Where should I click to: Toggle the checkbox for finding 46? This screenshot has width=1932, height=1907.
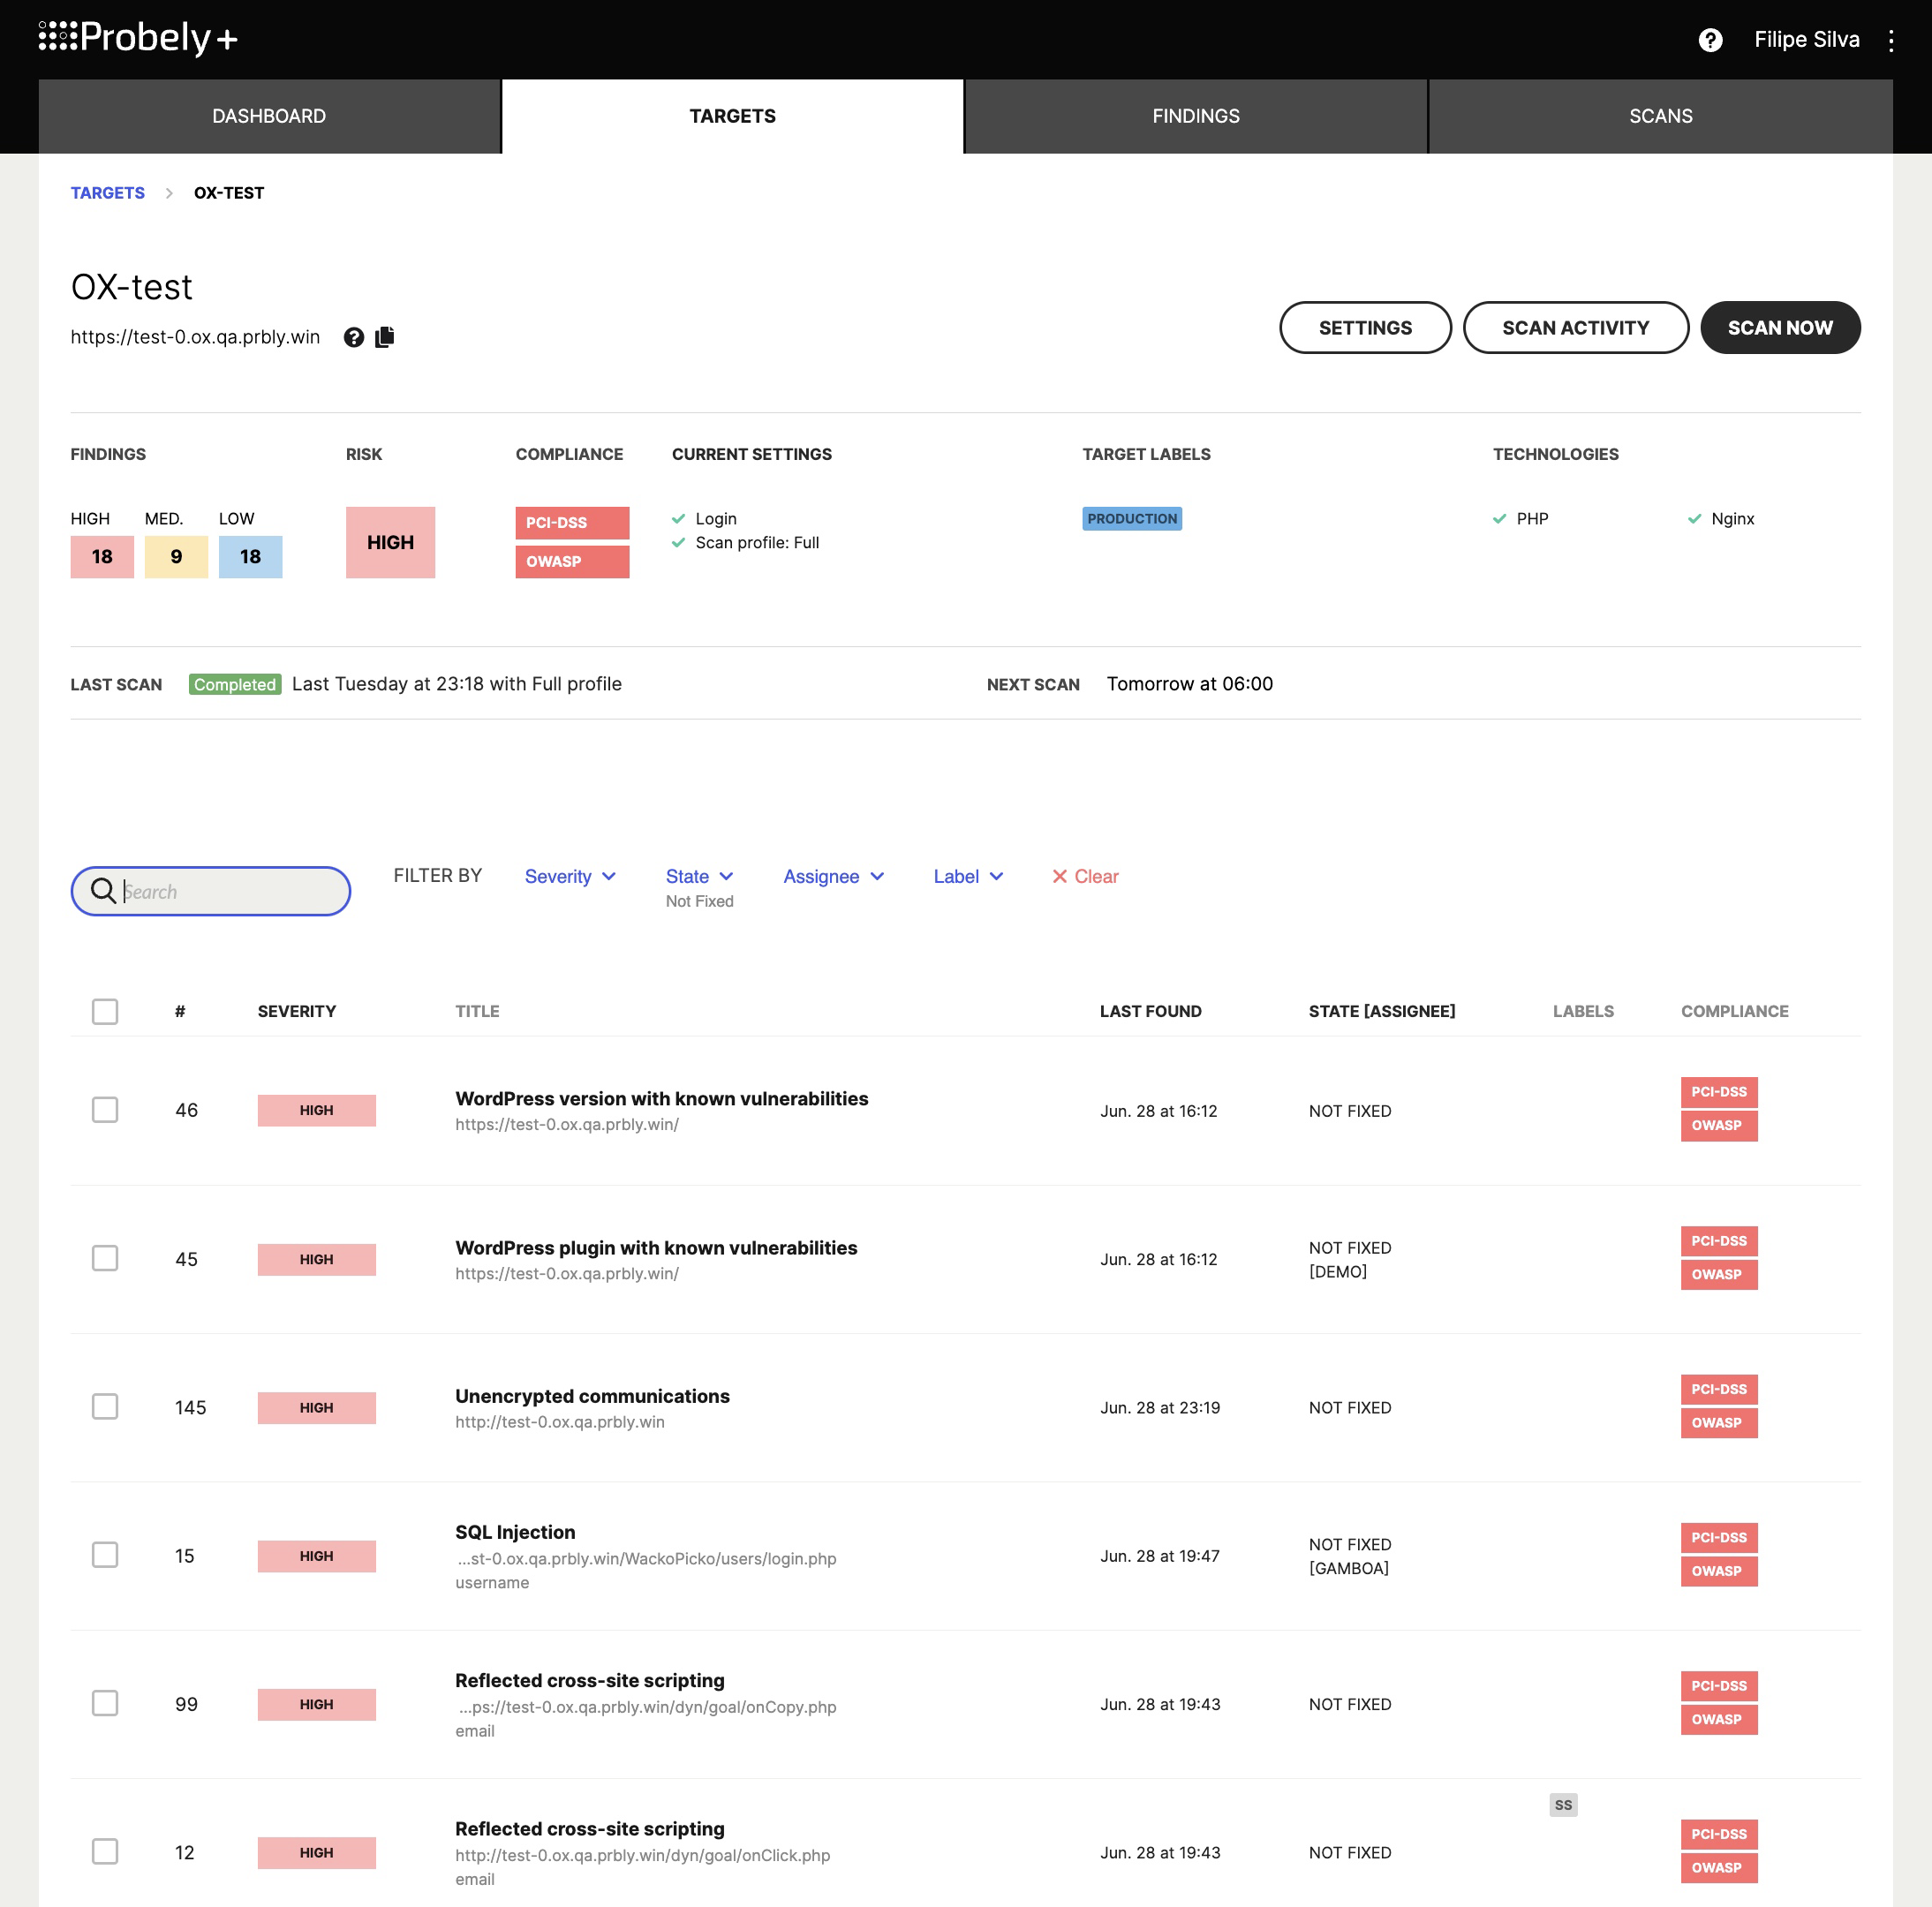pos(105,1109)
